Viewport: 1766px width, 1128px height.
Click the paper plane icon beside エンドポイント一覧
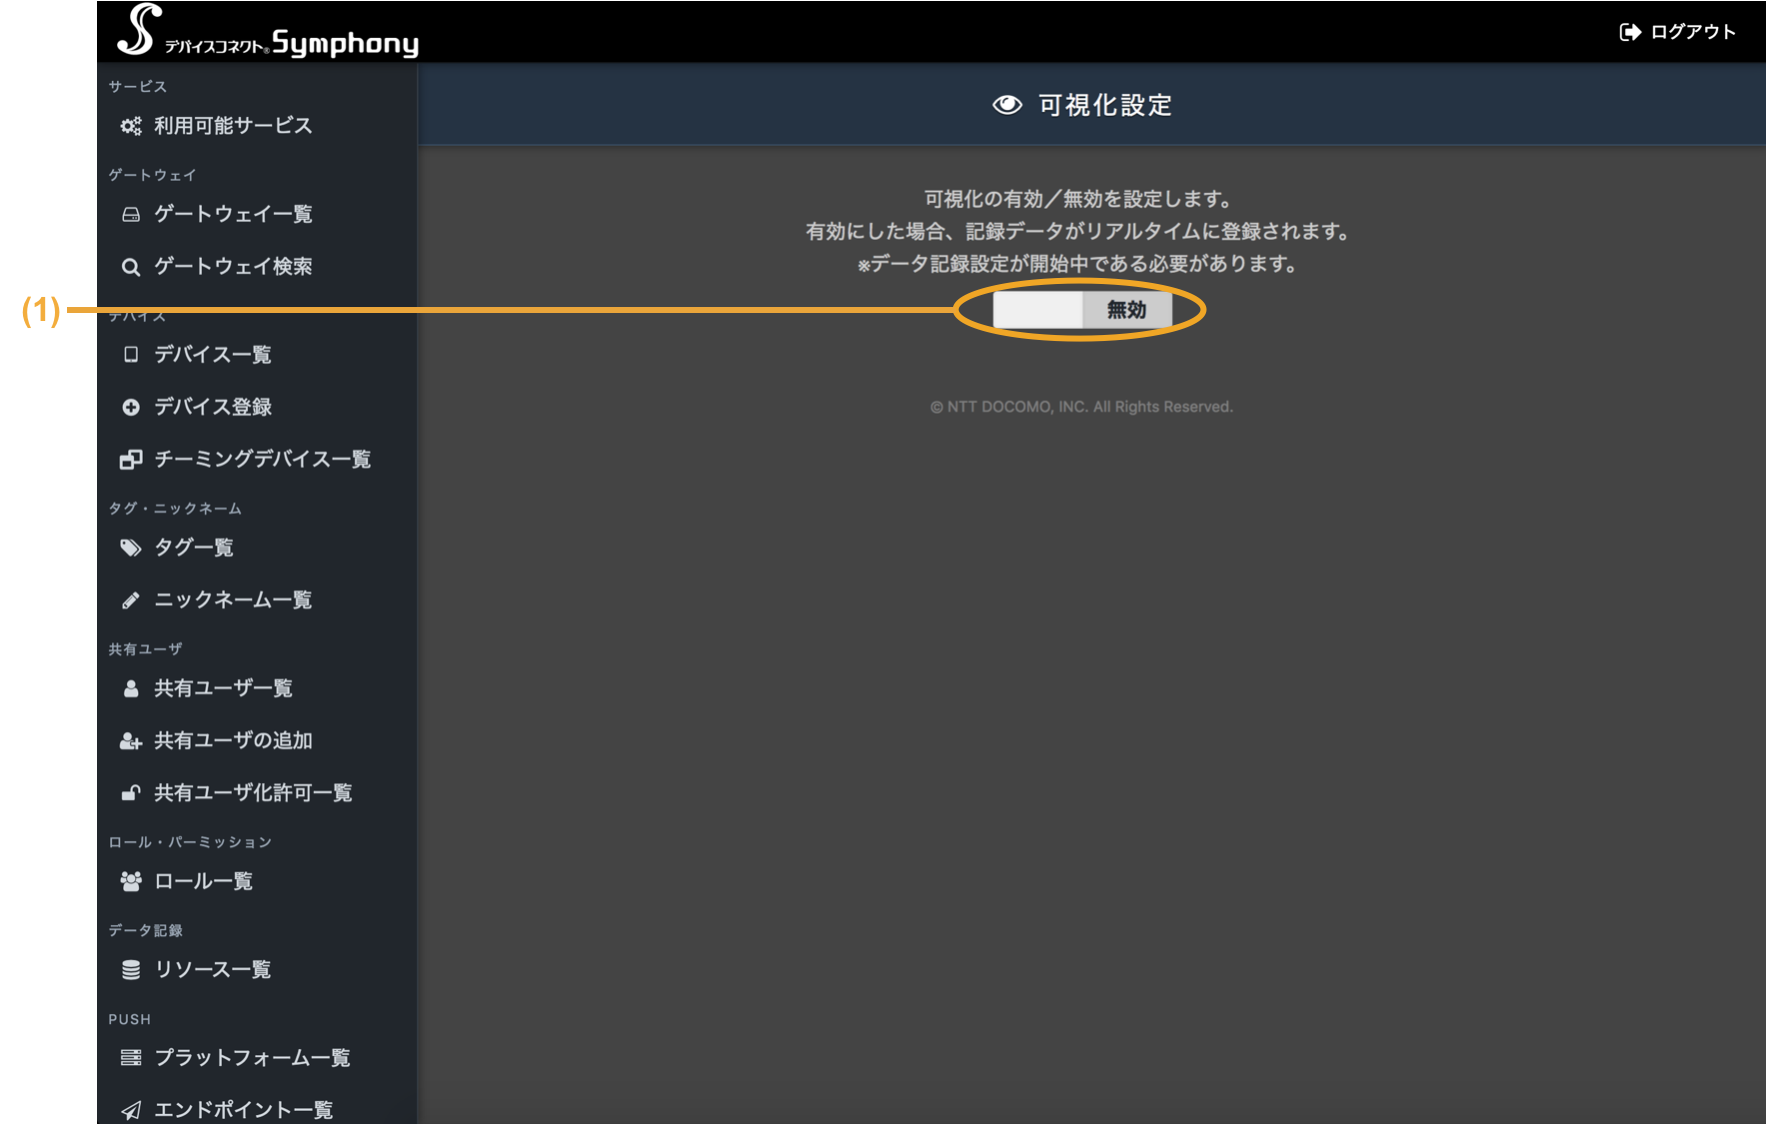[131, 1110]
